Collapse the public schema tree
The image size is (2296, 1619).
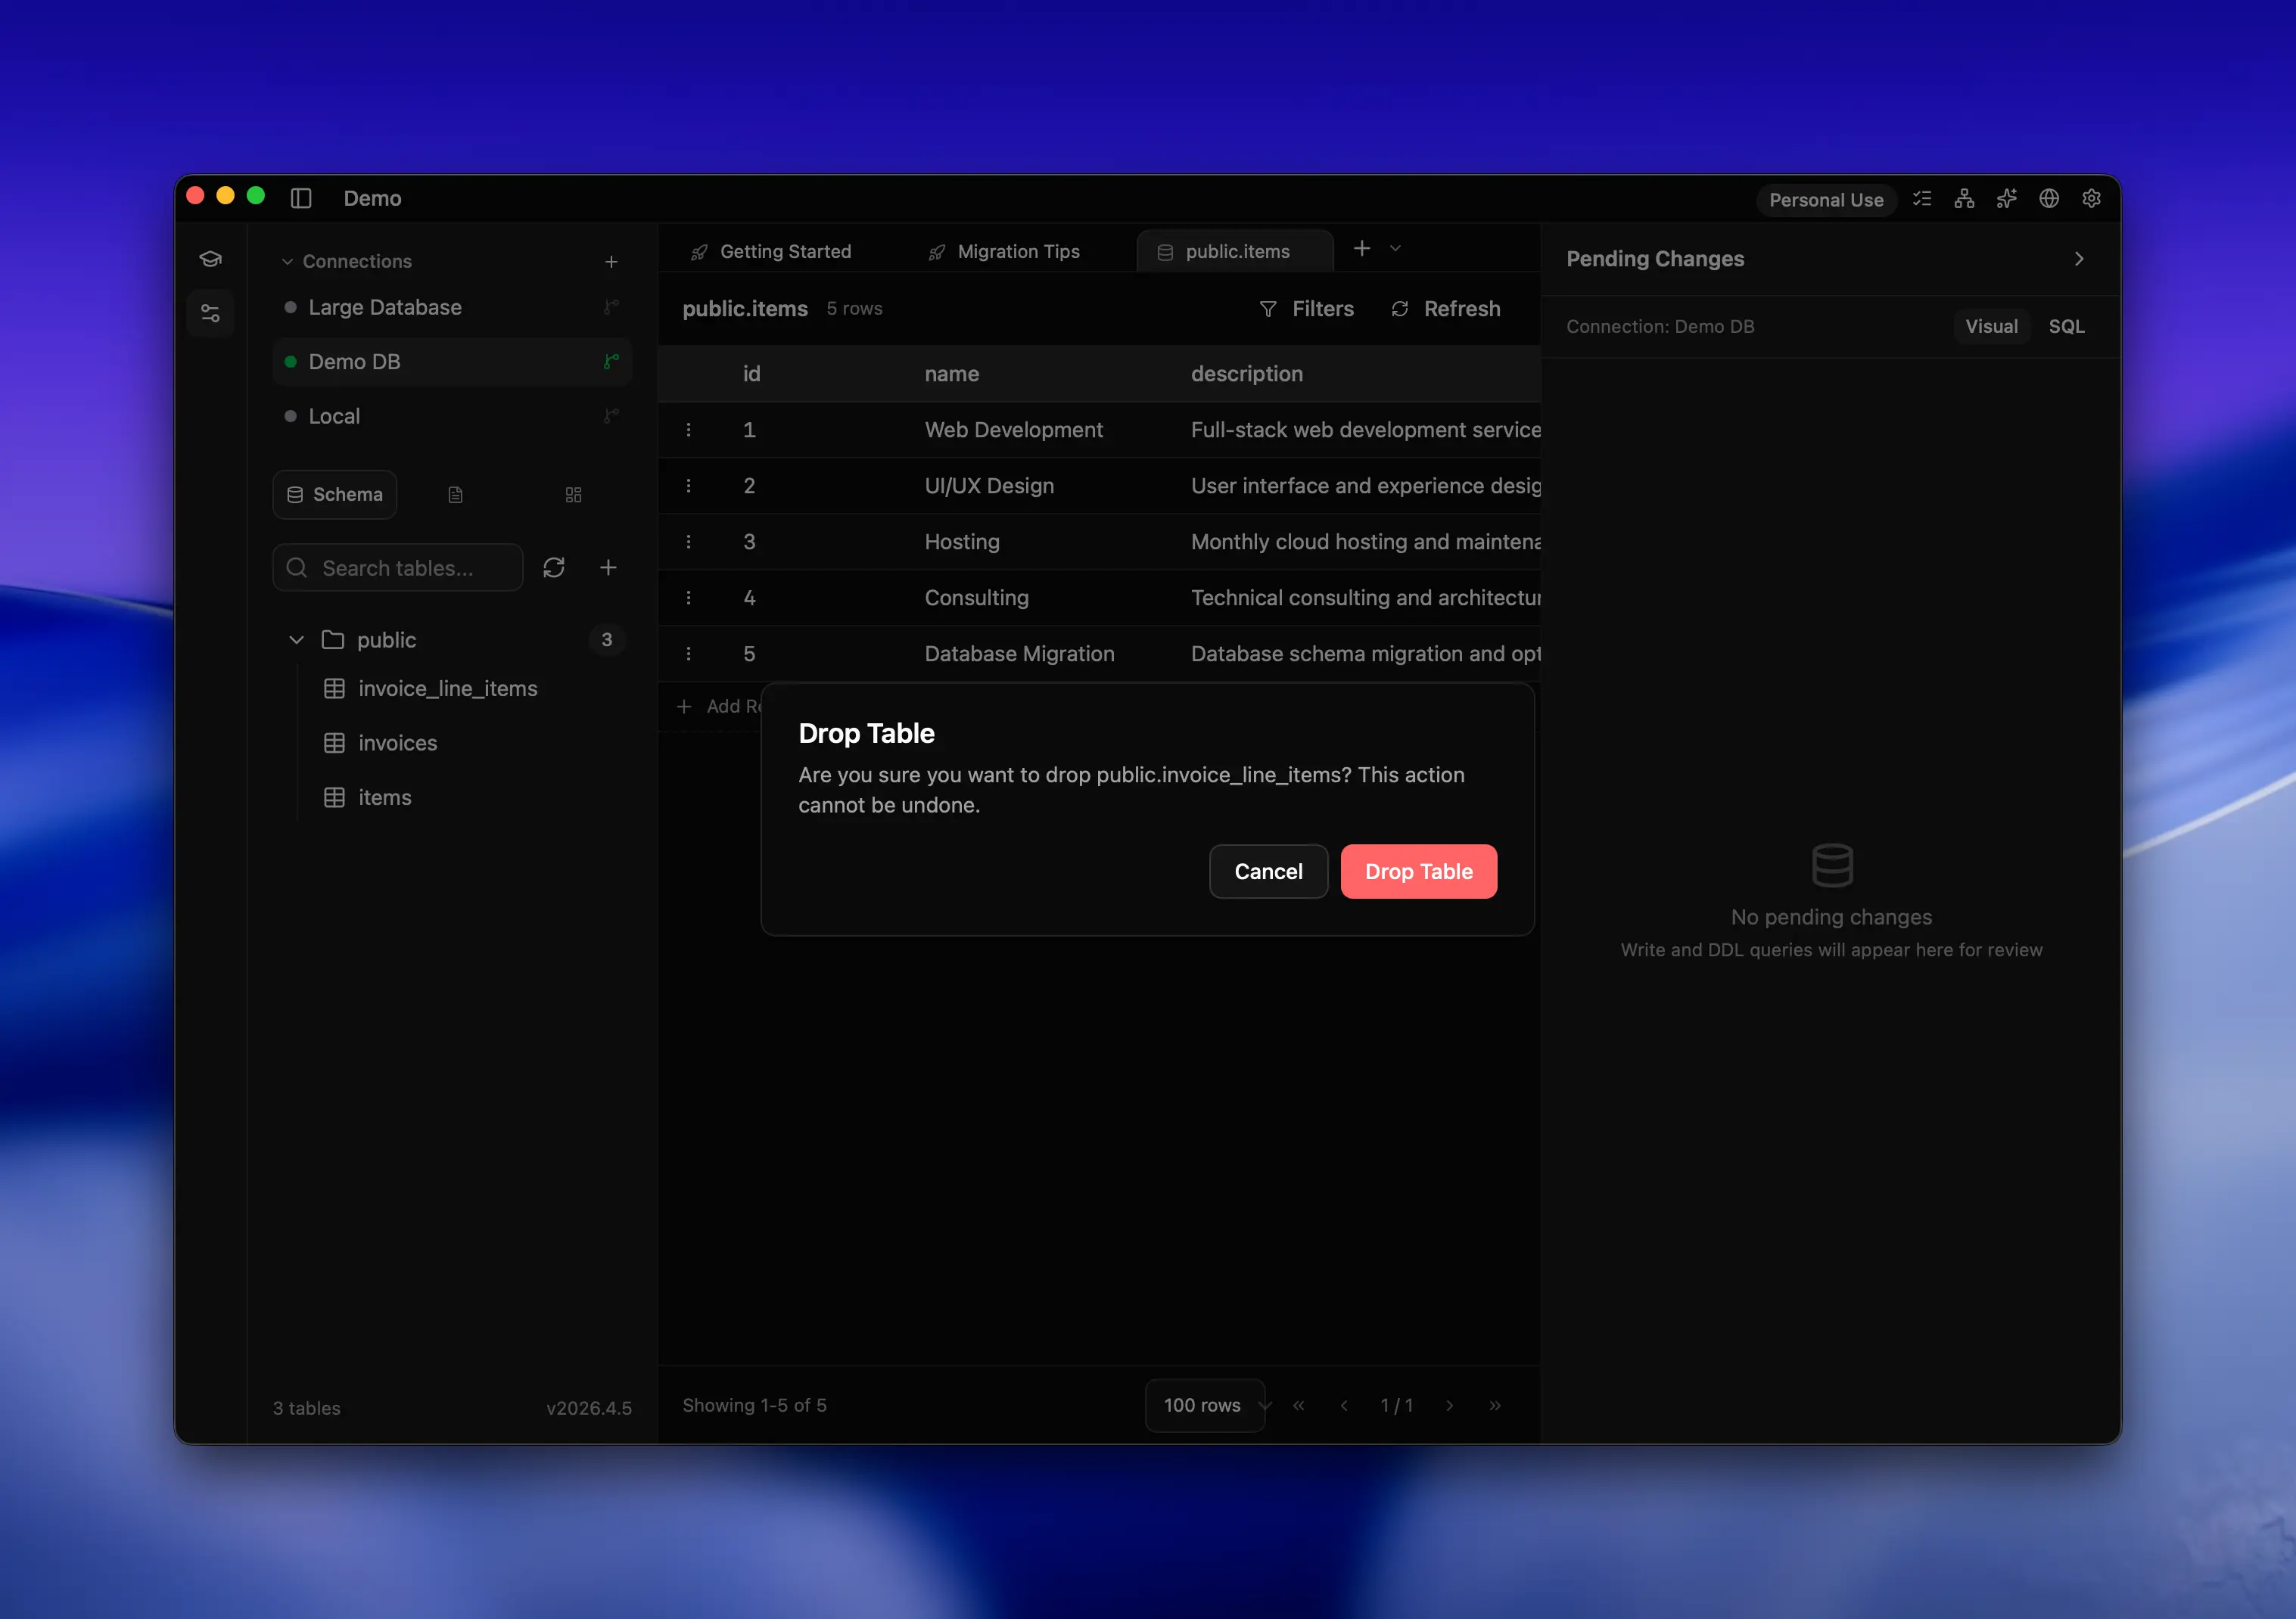pyautogui.click(x=296, y=639)
